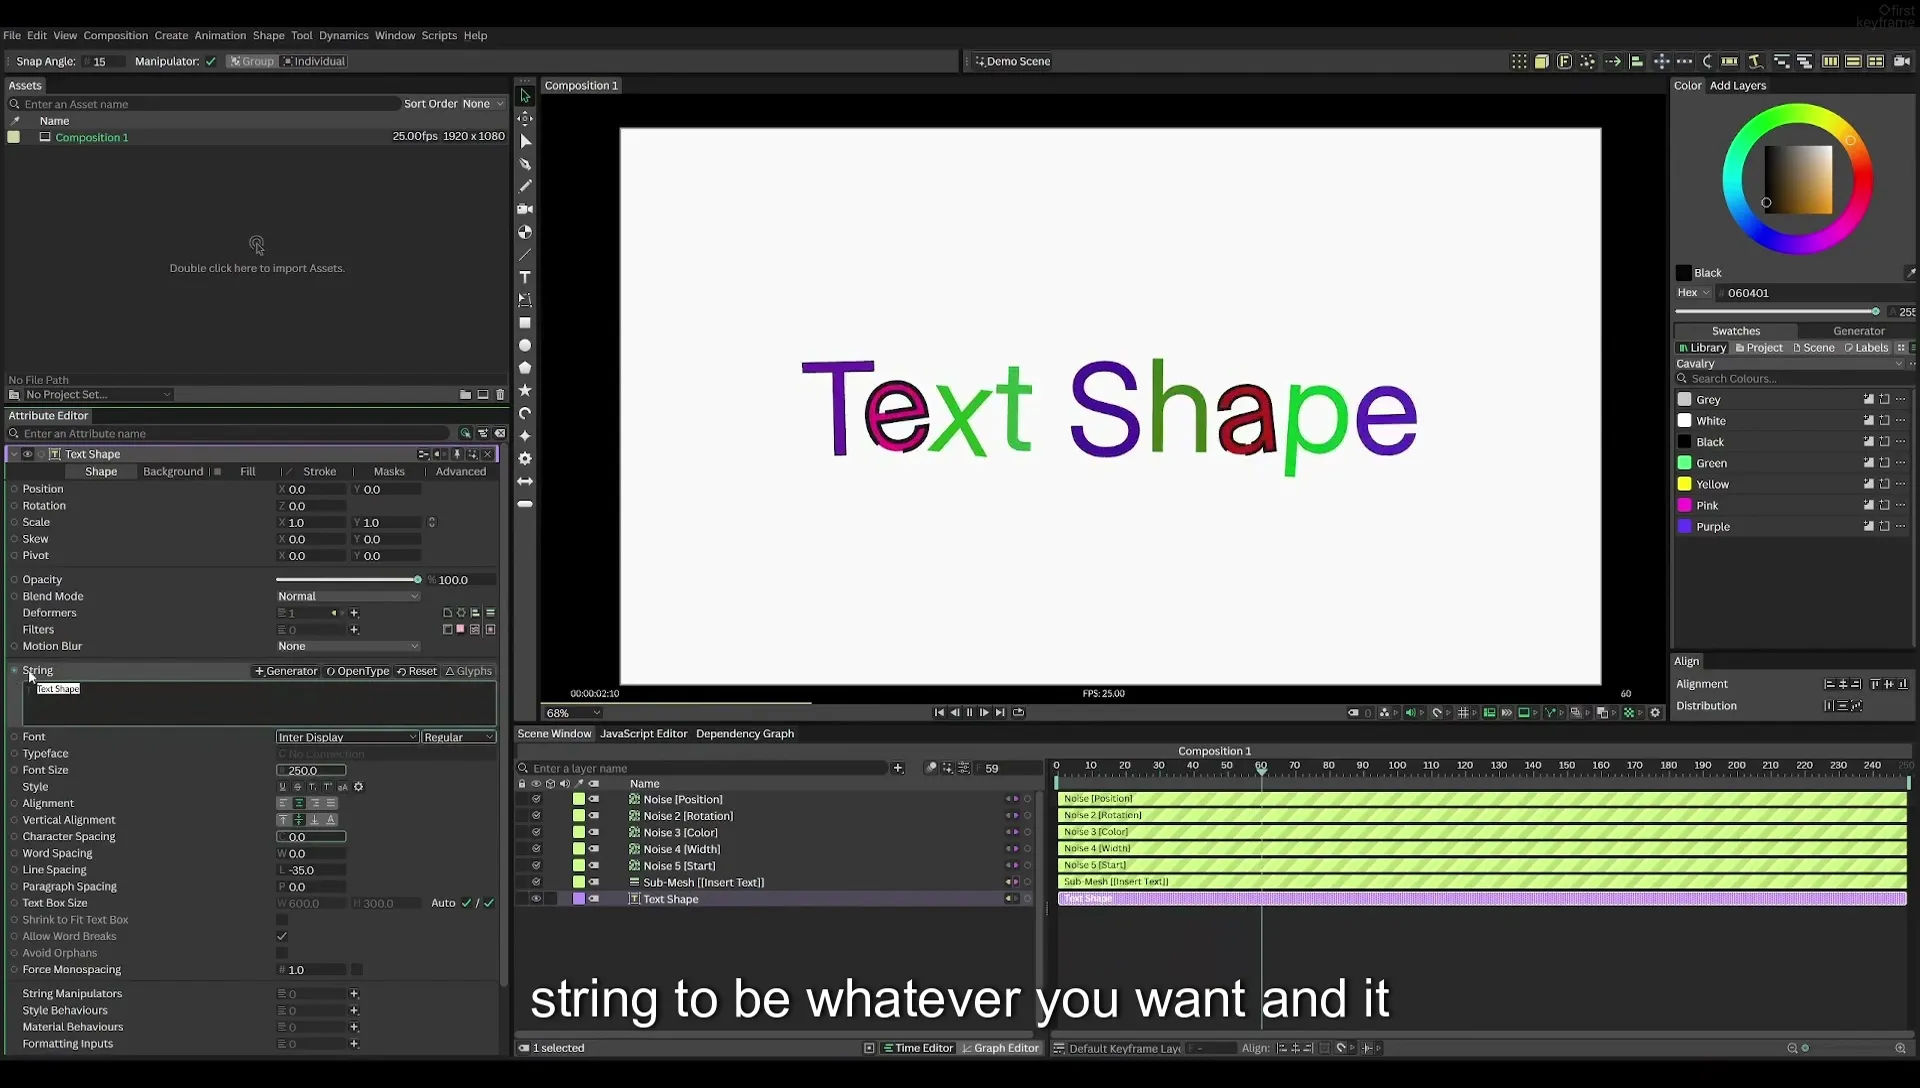This screenshot has height=1088, width=1920.
Task: Open the Style settings gear icon
Action: tap(359, 787)
